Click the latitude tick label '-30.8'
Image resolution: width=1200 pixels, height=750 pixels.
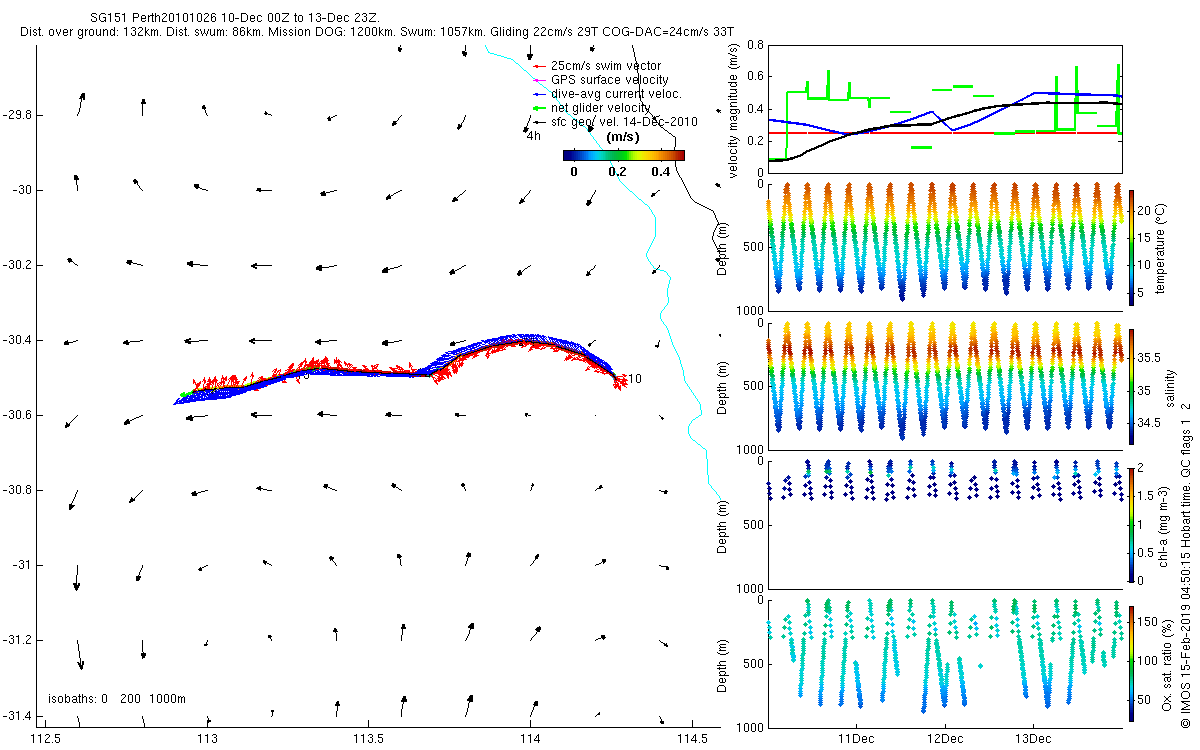pyautogui.click(x=17, y=490)
